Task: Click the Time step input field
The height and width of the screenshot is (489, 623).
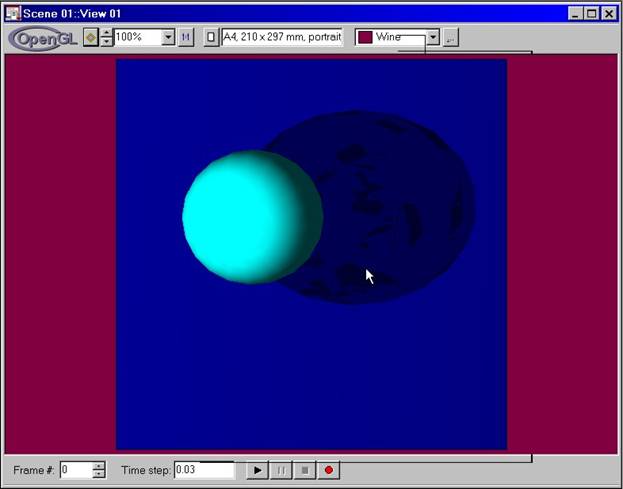Action: pyautogui.click(x=203, y=469)
